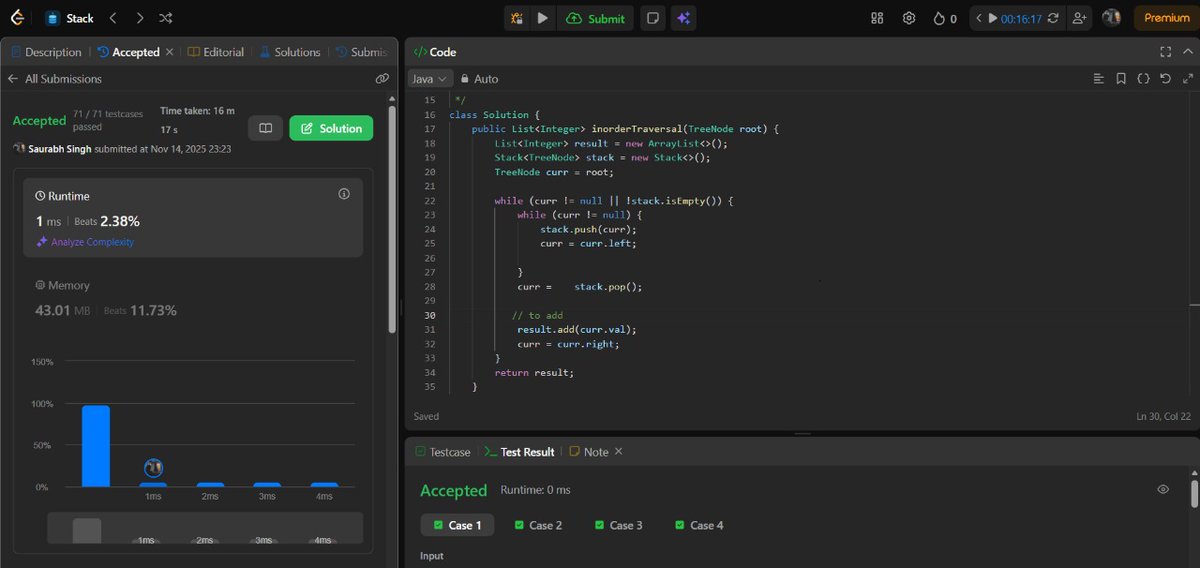The width and height of the screenshot is (1200, 568).
Task: Click the avatar marker on the 1ms bar
Action: 153,467
